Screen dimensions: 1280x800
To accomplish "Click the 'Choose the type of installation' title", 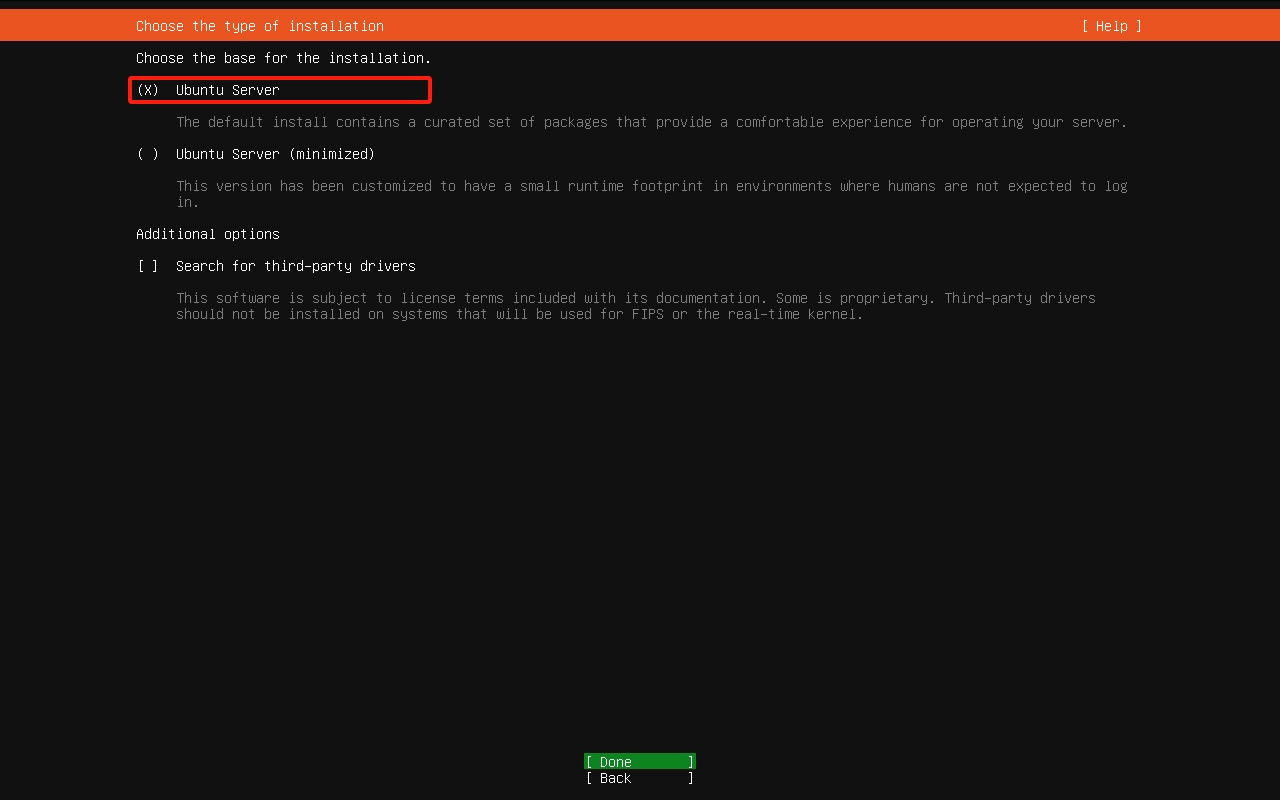I will tap(260, 26).
